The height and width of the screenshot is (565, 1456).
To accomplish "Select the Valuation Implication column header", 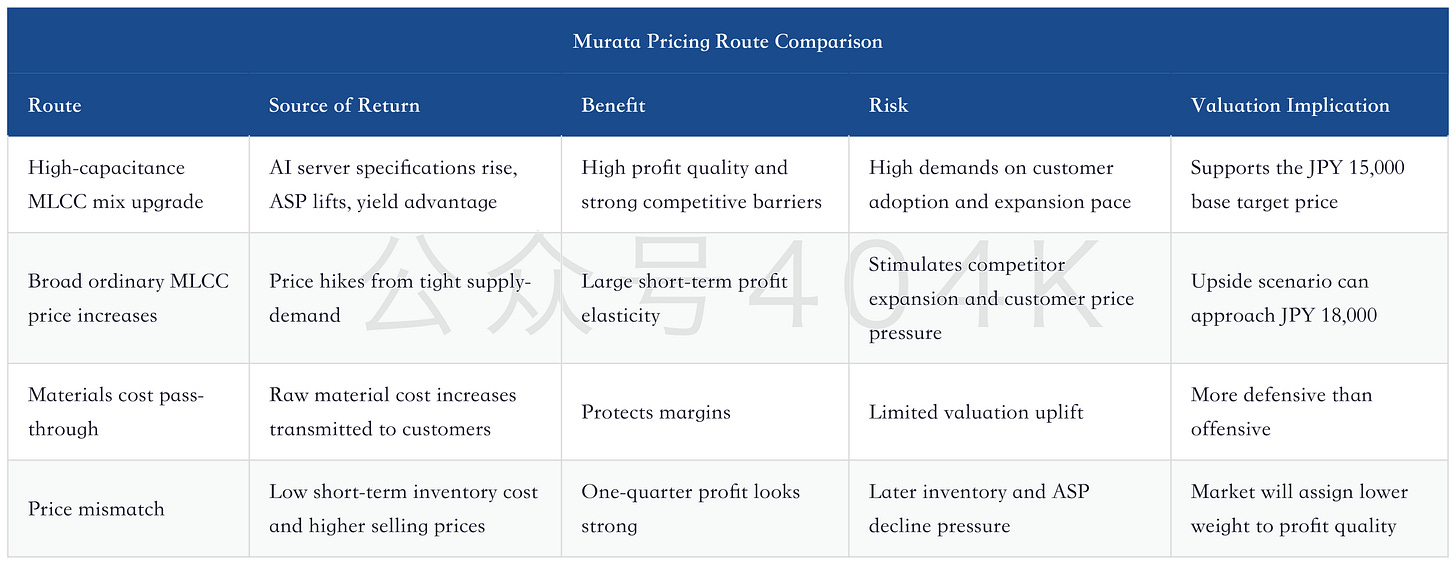I will tap(1290, 105).
